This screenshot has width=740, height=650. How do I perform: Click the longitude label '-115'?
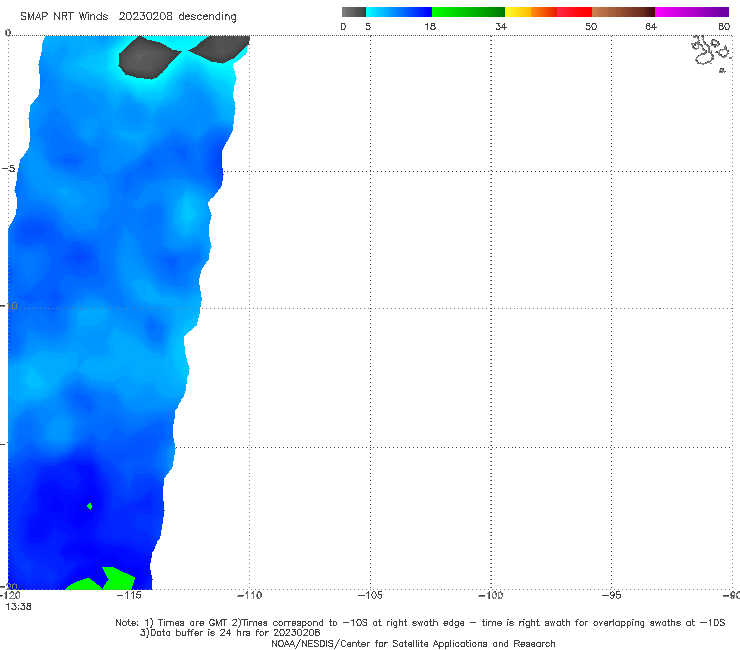(129, 595)
